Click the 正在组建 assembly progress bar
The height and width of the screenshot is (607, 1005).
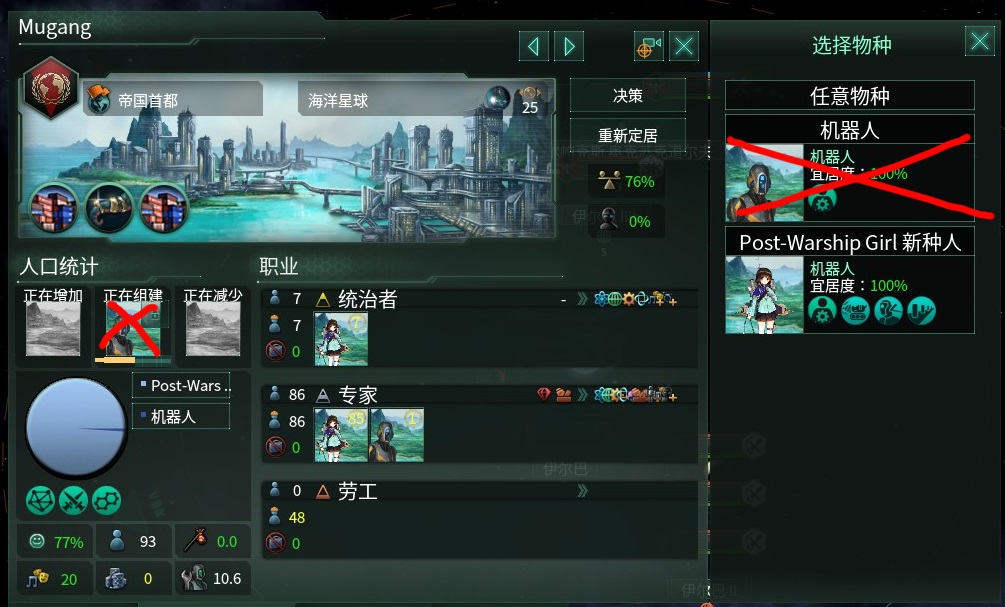coord(132,360)
